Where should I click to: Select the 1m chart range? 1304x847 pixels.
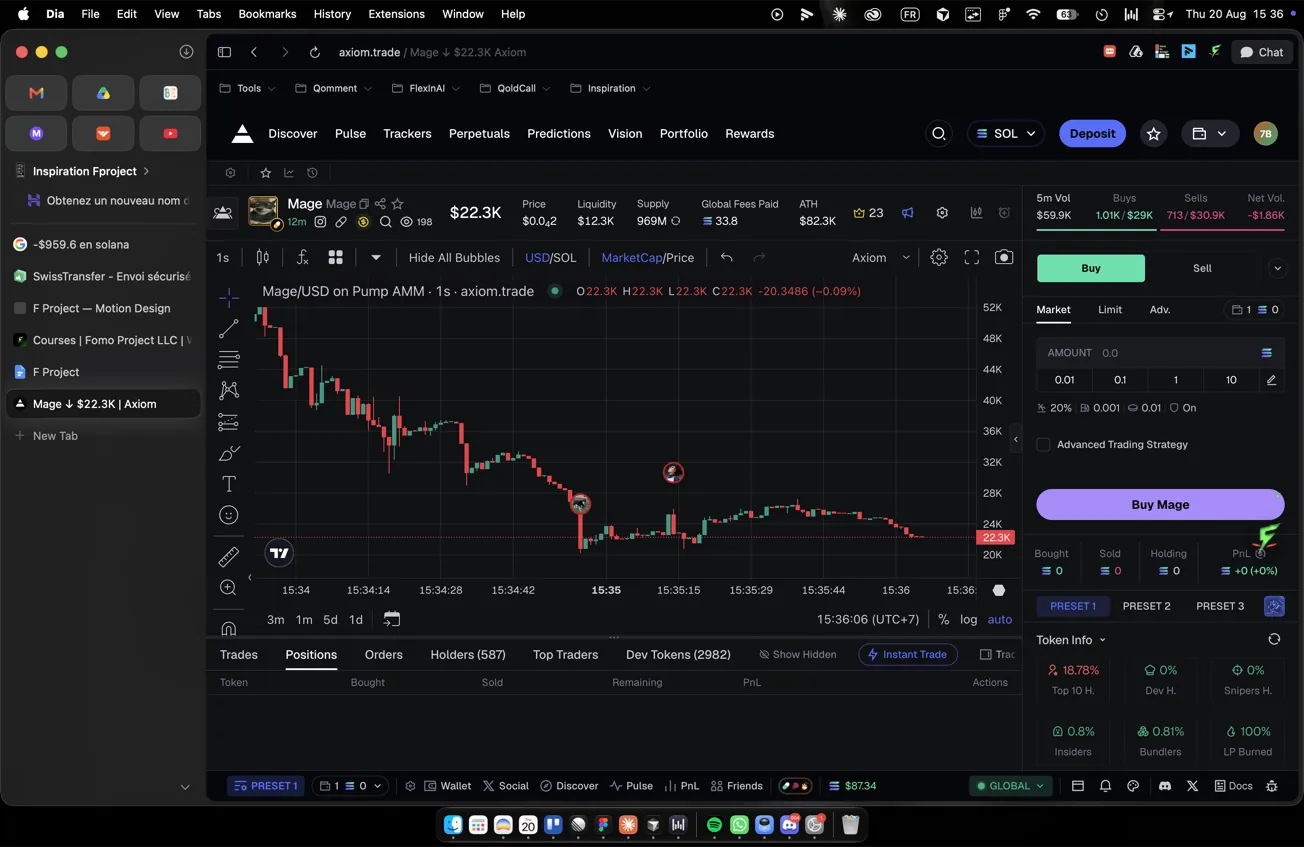[304, 619]
